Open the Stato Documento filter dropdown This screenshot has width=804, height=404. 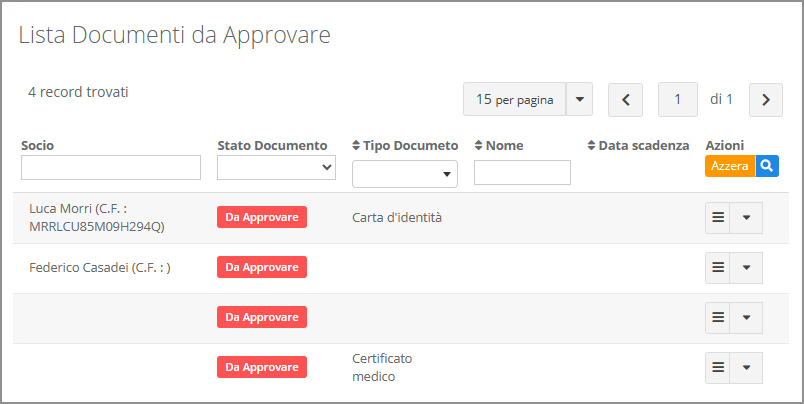tap(276, 168)
